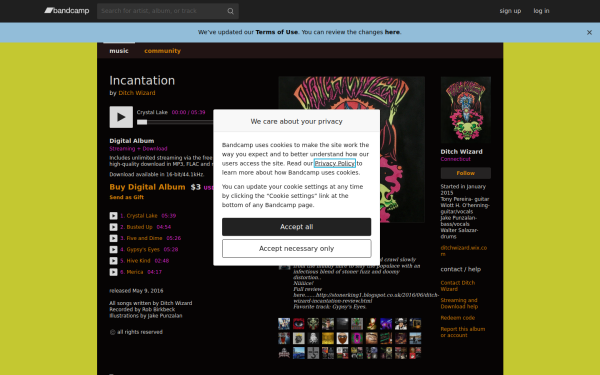Click sign up in header
This screenshot has height=375, width=600.
click(510, 11)
